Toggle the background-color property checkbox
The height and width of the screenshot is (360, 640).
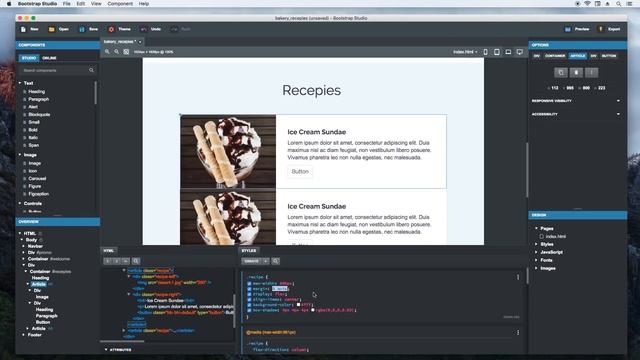[x=249, y=304]
